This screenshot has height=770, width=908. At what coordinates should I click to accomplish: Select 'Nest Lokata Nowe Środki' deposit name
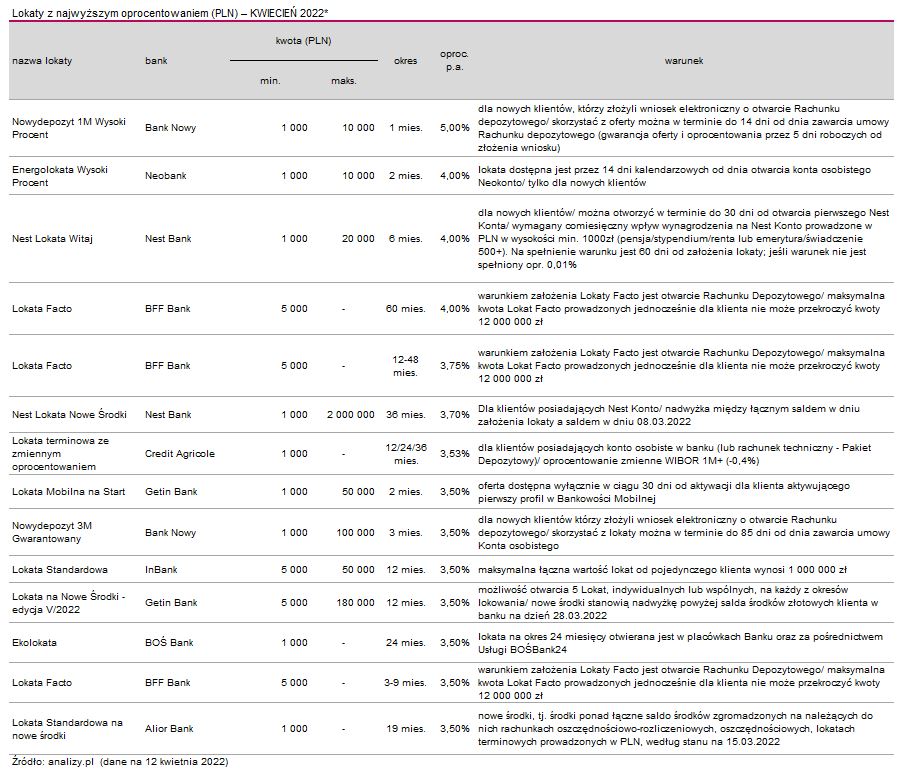point(69,415)
